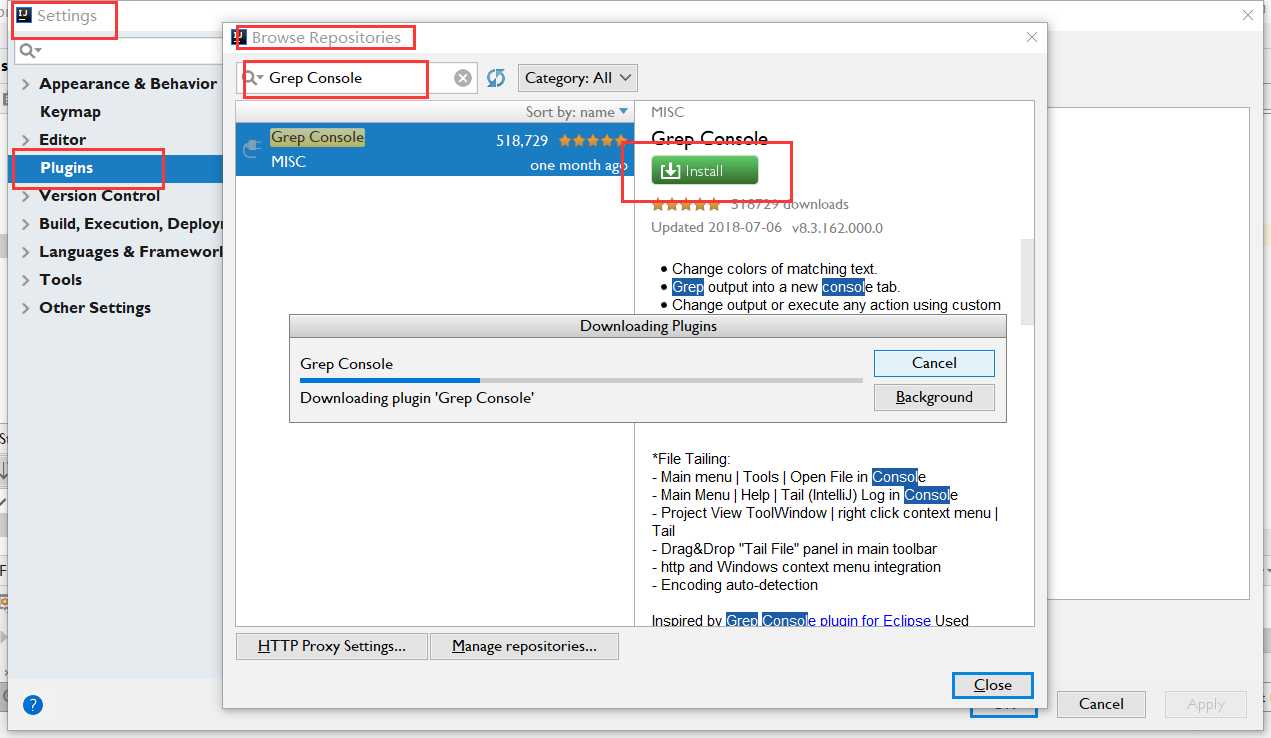Image resolution: width=1271 pixels, height=738 pixels.
Task: Expand the Editor settings node
Action: [x=26, y=140]
